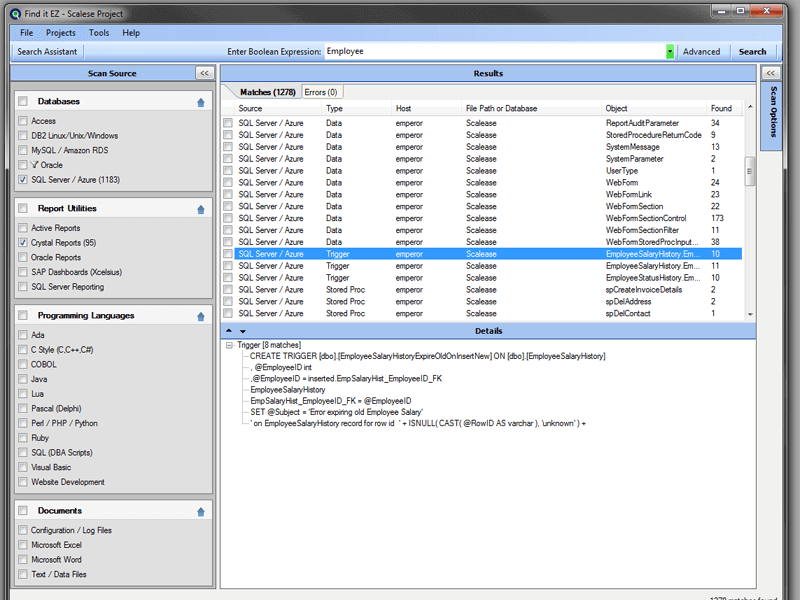Viewport: 800px width, 600px height.
Task: Check the SQL (DBA Scripts) checkbox
Action: tap(23, 453)
